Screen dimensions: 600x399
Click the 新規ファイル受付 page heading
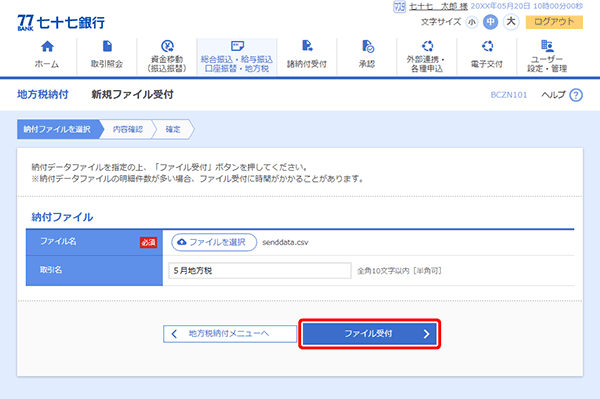pyautogui.click(x=132, y=94)
